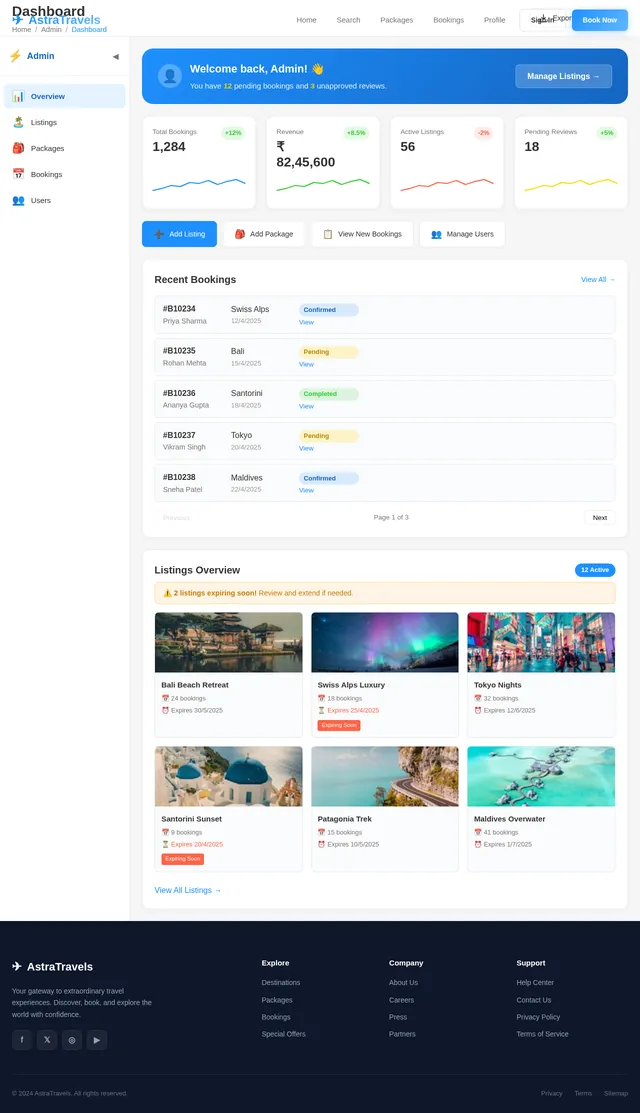Viewport: 640px width, 1113px height.
Task: Open Destinations link in footer Explore
Action: tap(281, 982)
